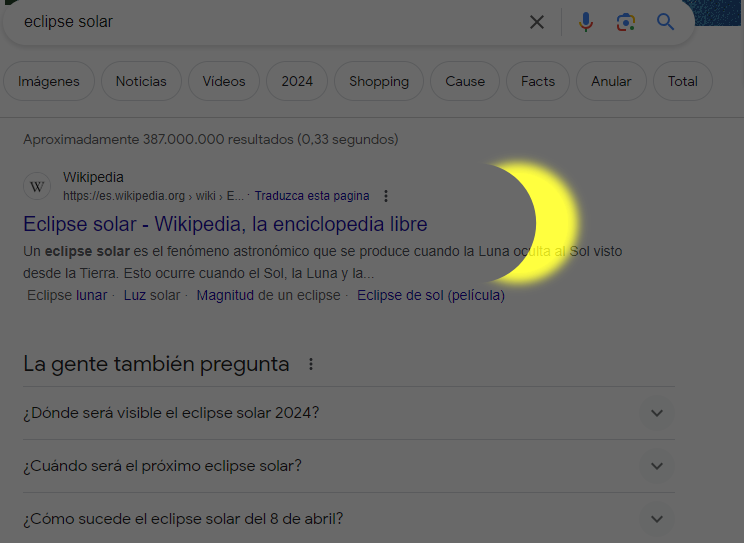This screenshot has height=543, width=744.
Task: Click the Wikipedia W favicon
Action: pos(37,186)
